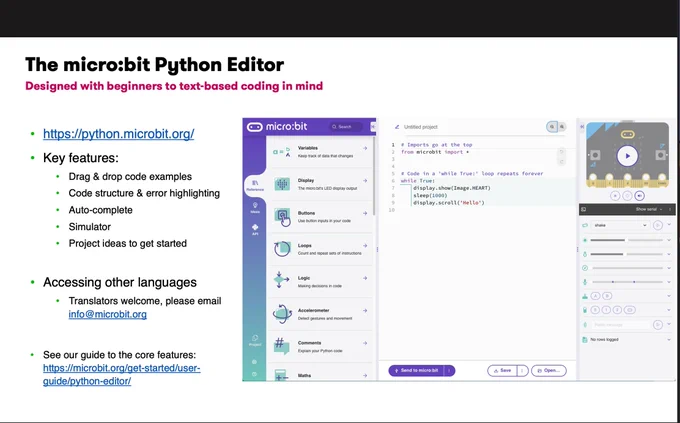This screenshot has height=423, width=680.
Task: Mute the simulator sound
Action: pyautogui.click(x=640, y=196)
